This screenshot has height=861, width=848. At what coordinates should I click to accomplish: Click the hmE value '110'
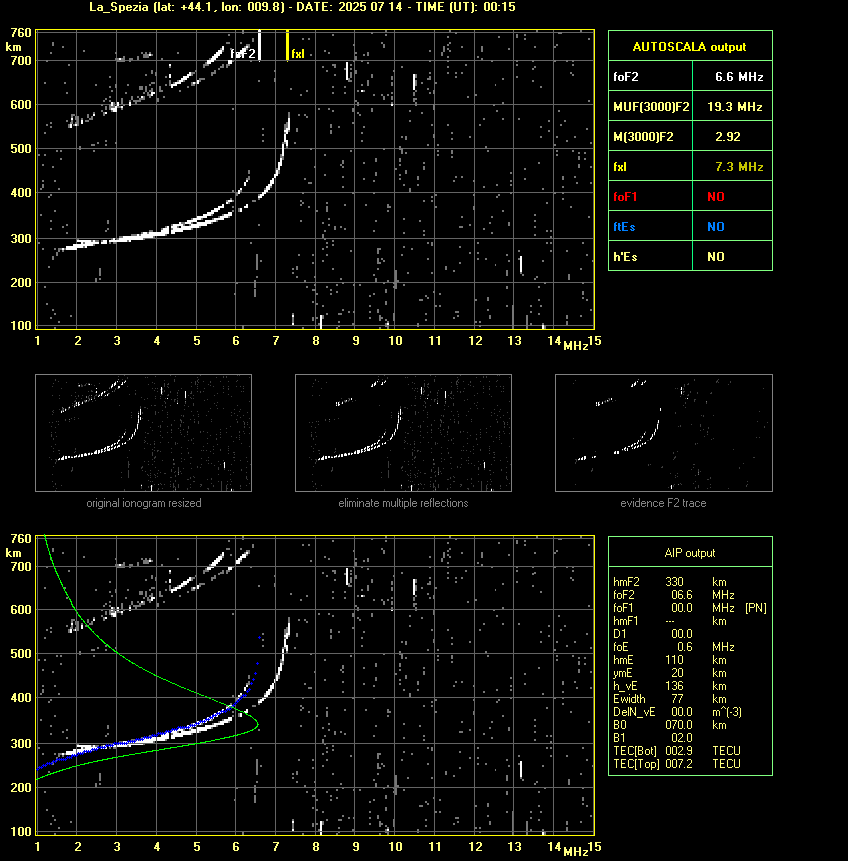pyautogui.click(x=674, y=660)
